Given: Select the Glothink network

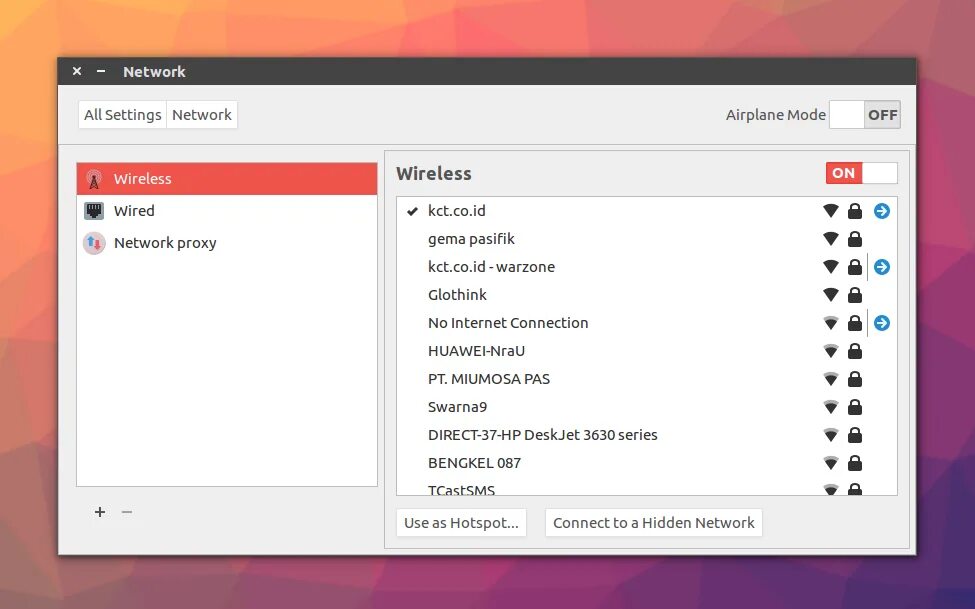Looking at the screenshot, I should (x=457, y=295).
